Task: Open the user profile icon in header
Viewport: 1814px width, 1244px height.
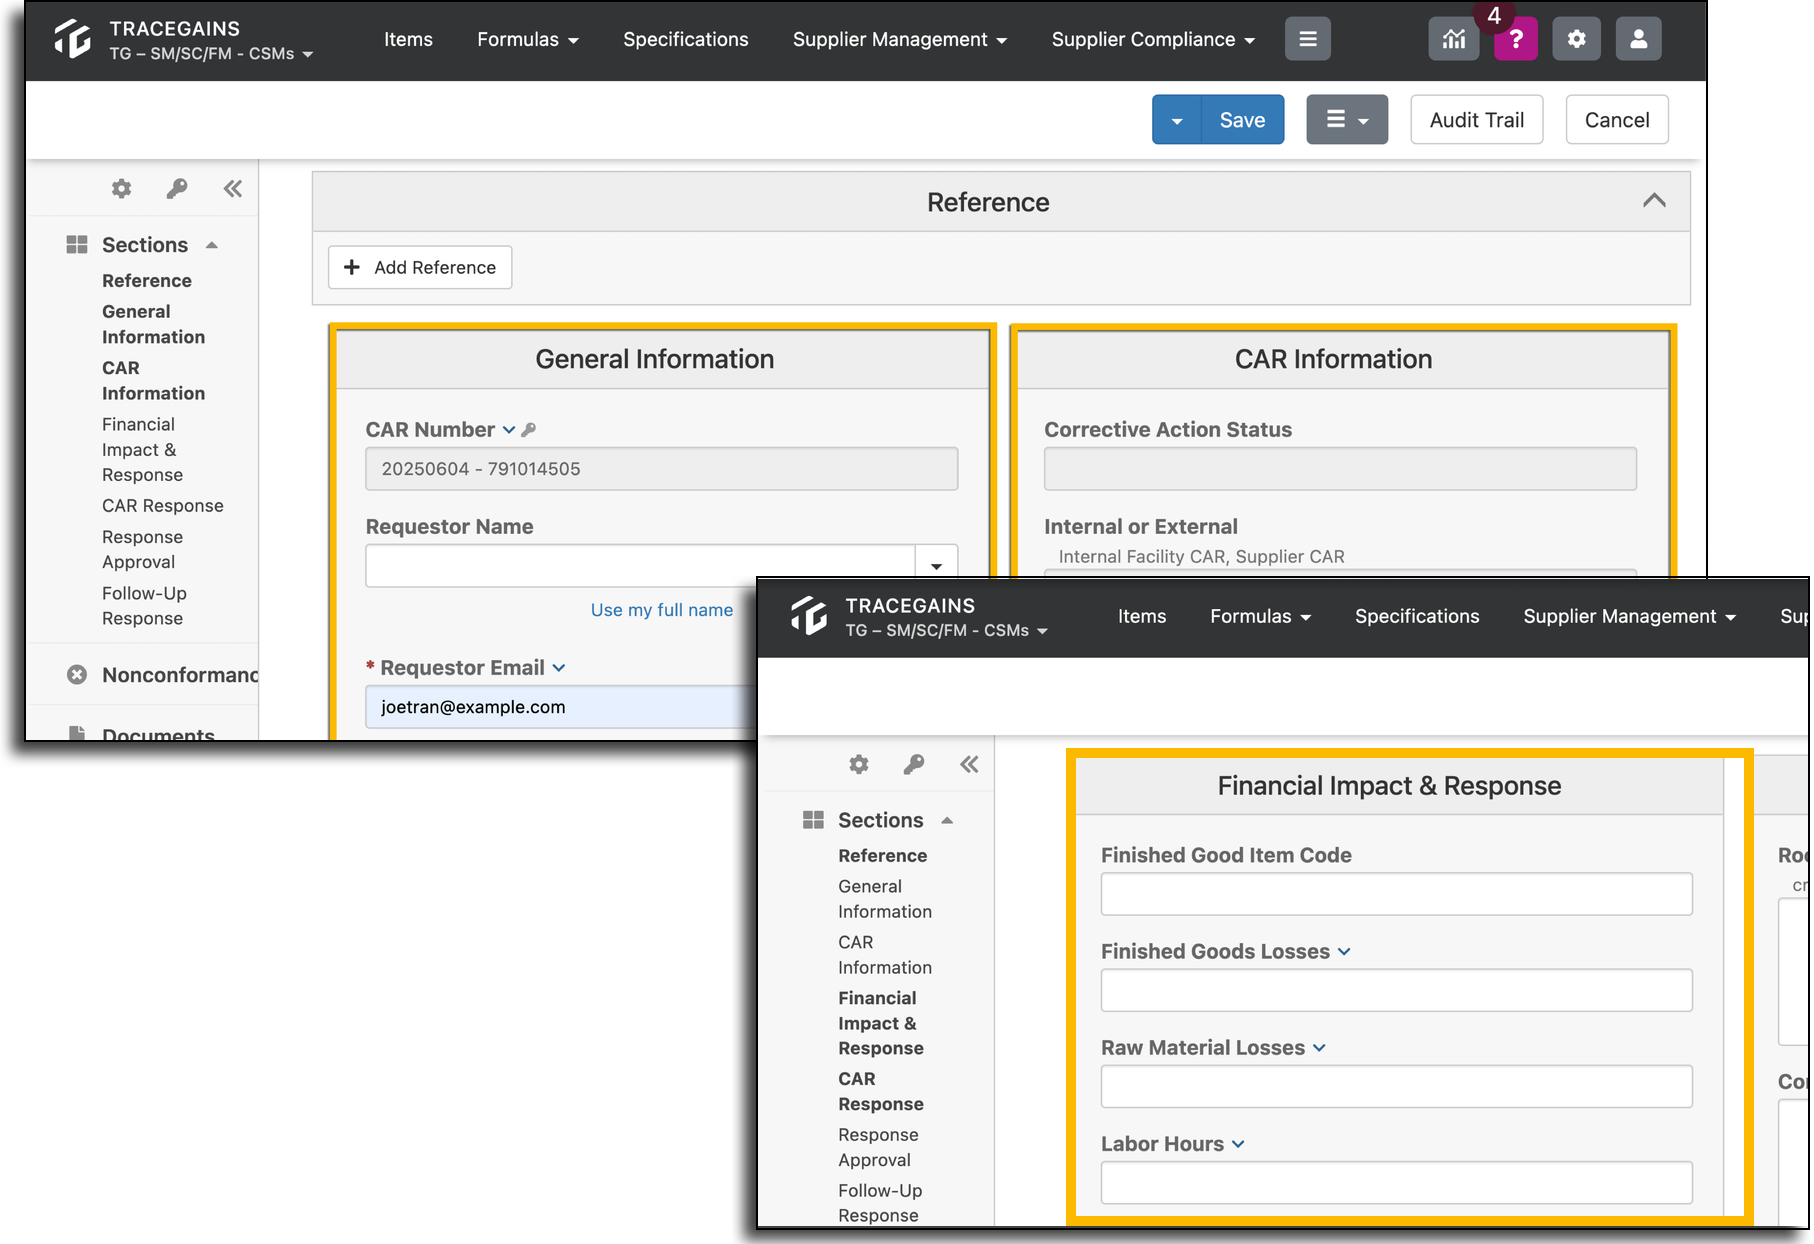Action: point(1639,39)
